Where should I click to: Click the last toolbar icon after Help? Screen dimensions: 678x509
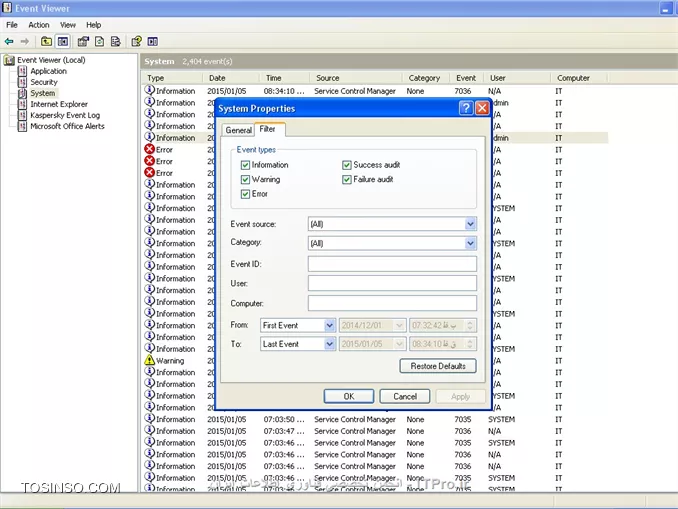click(x=153, y=42)
